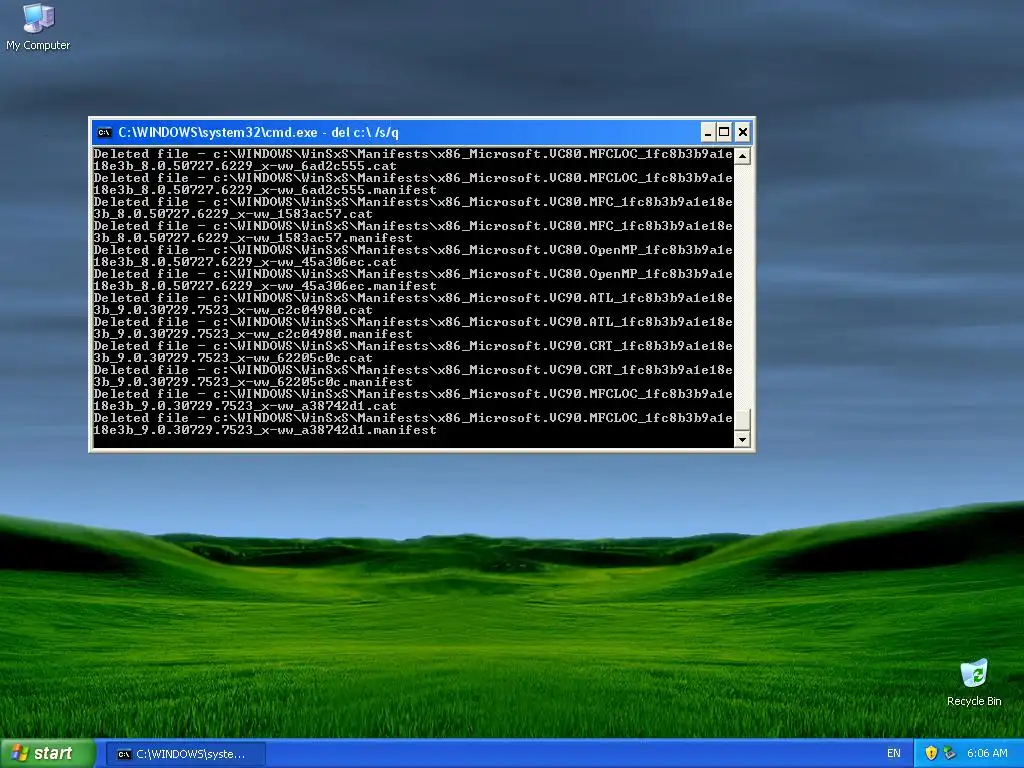Click the EN language indicator
Screen dimensions: 1024x768
point(893,754)
